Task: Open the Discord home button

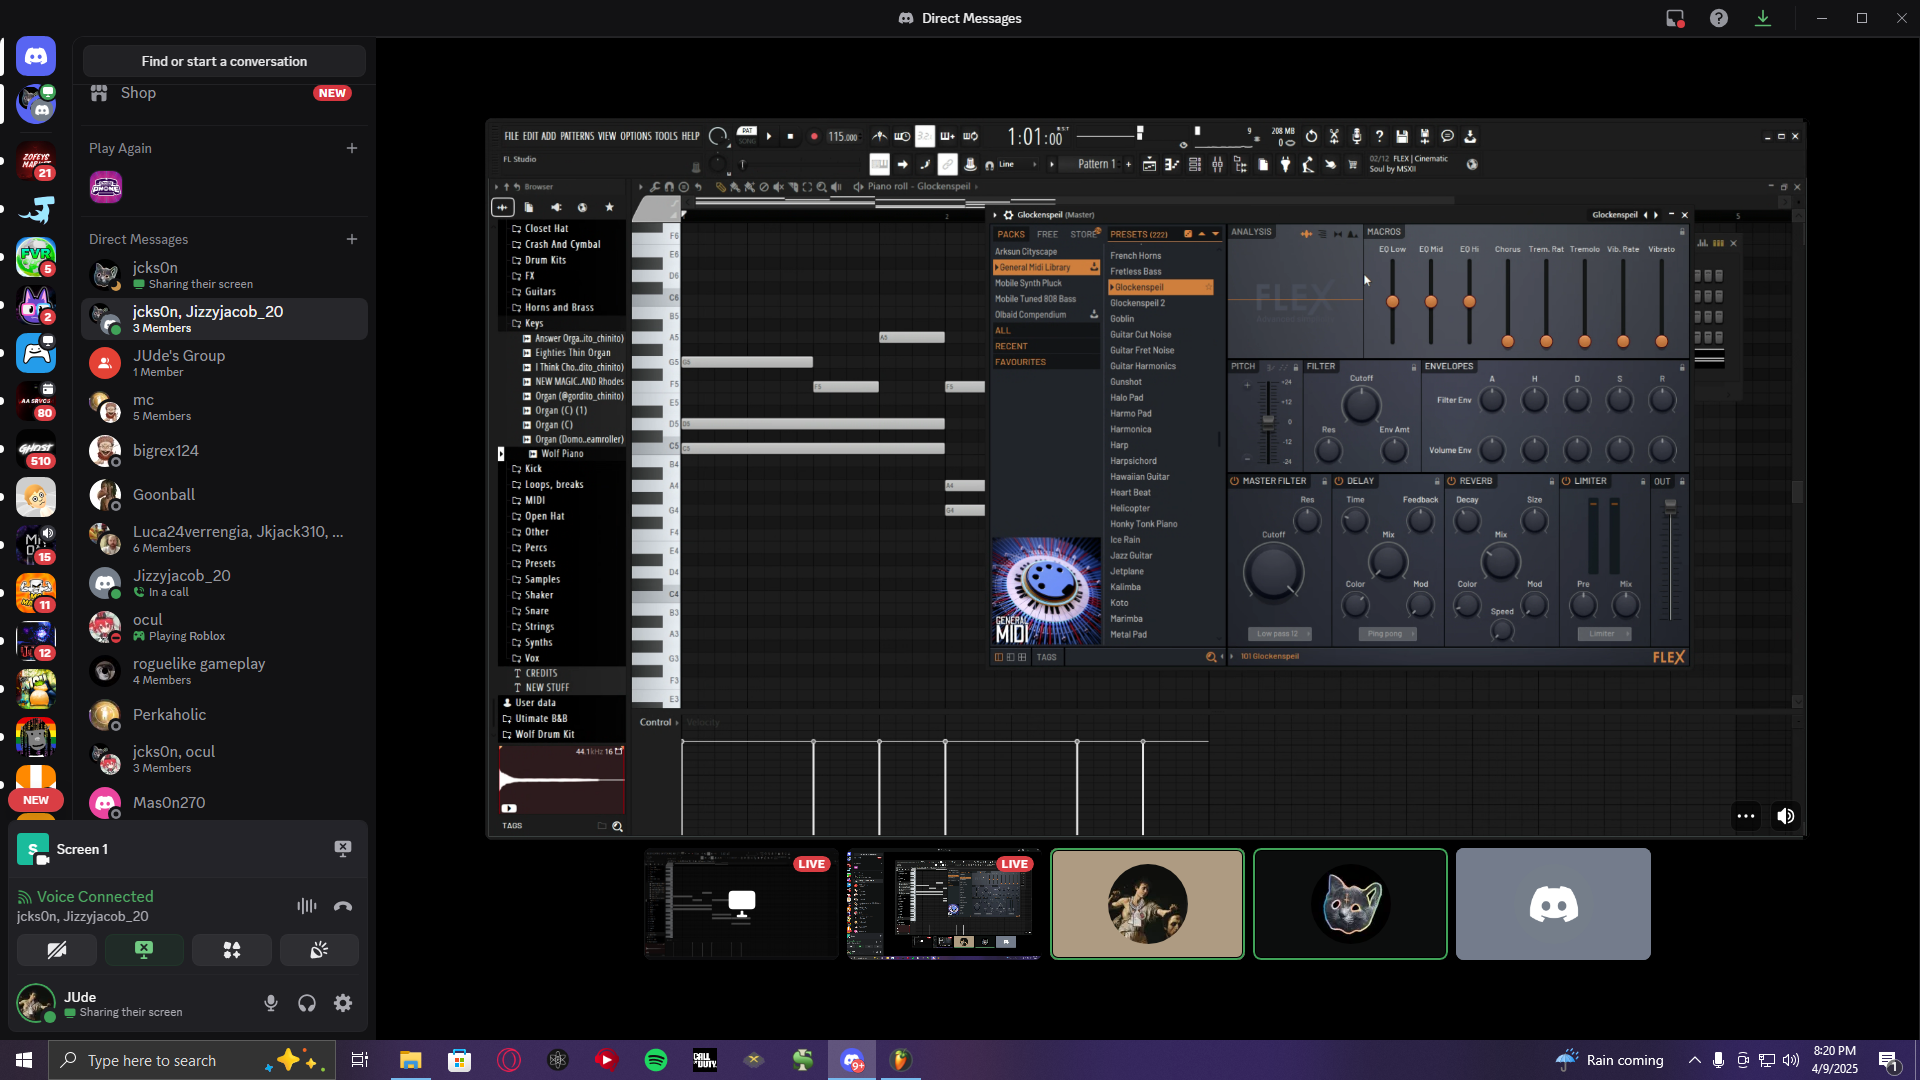Action: tap(36, 57)
